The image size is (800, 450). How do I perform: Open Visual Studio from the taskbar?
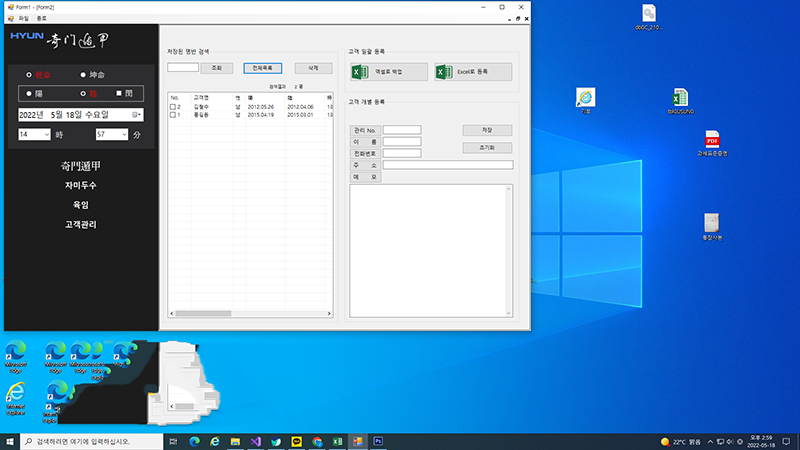[256, 441]
